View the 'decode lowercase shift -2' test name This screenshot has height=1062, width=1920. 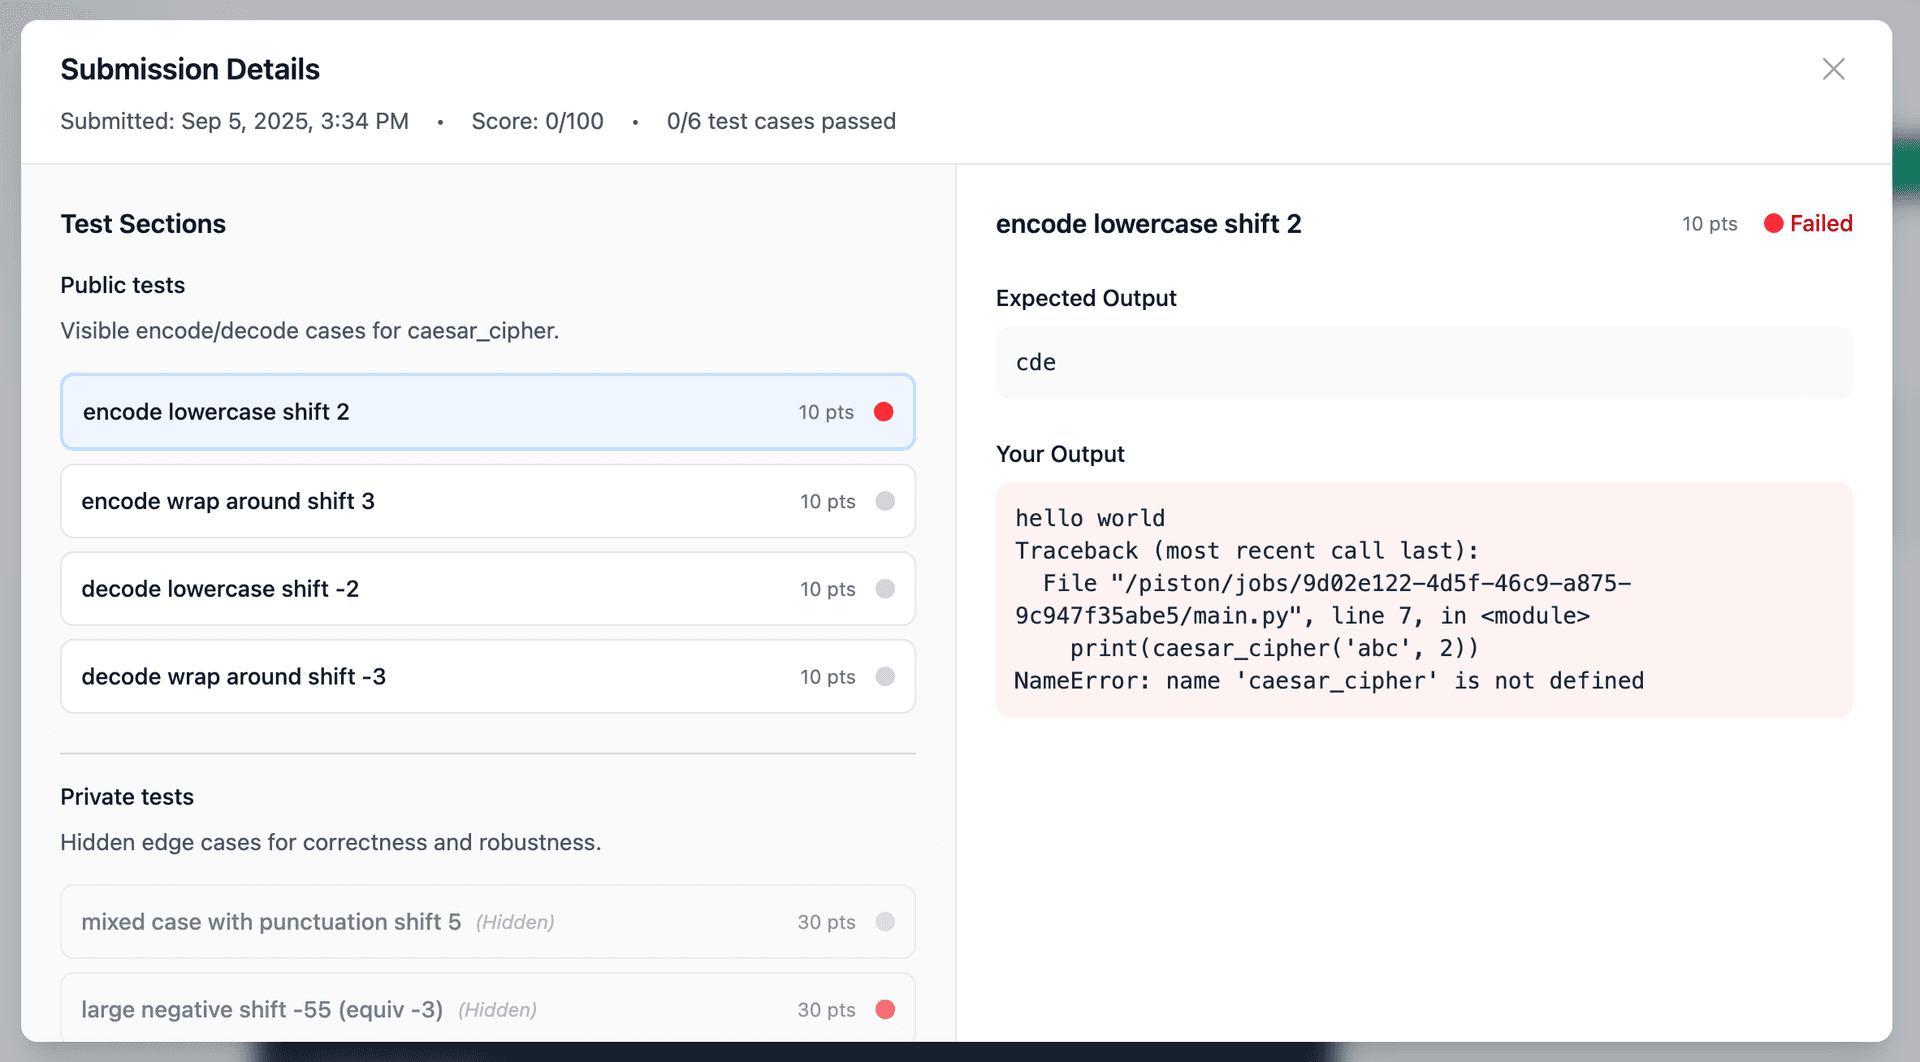pyautogui.click(x=220, y=589)
